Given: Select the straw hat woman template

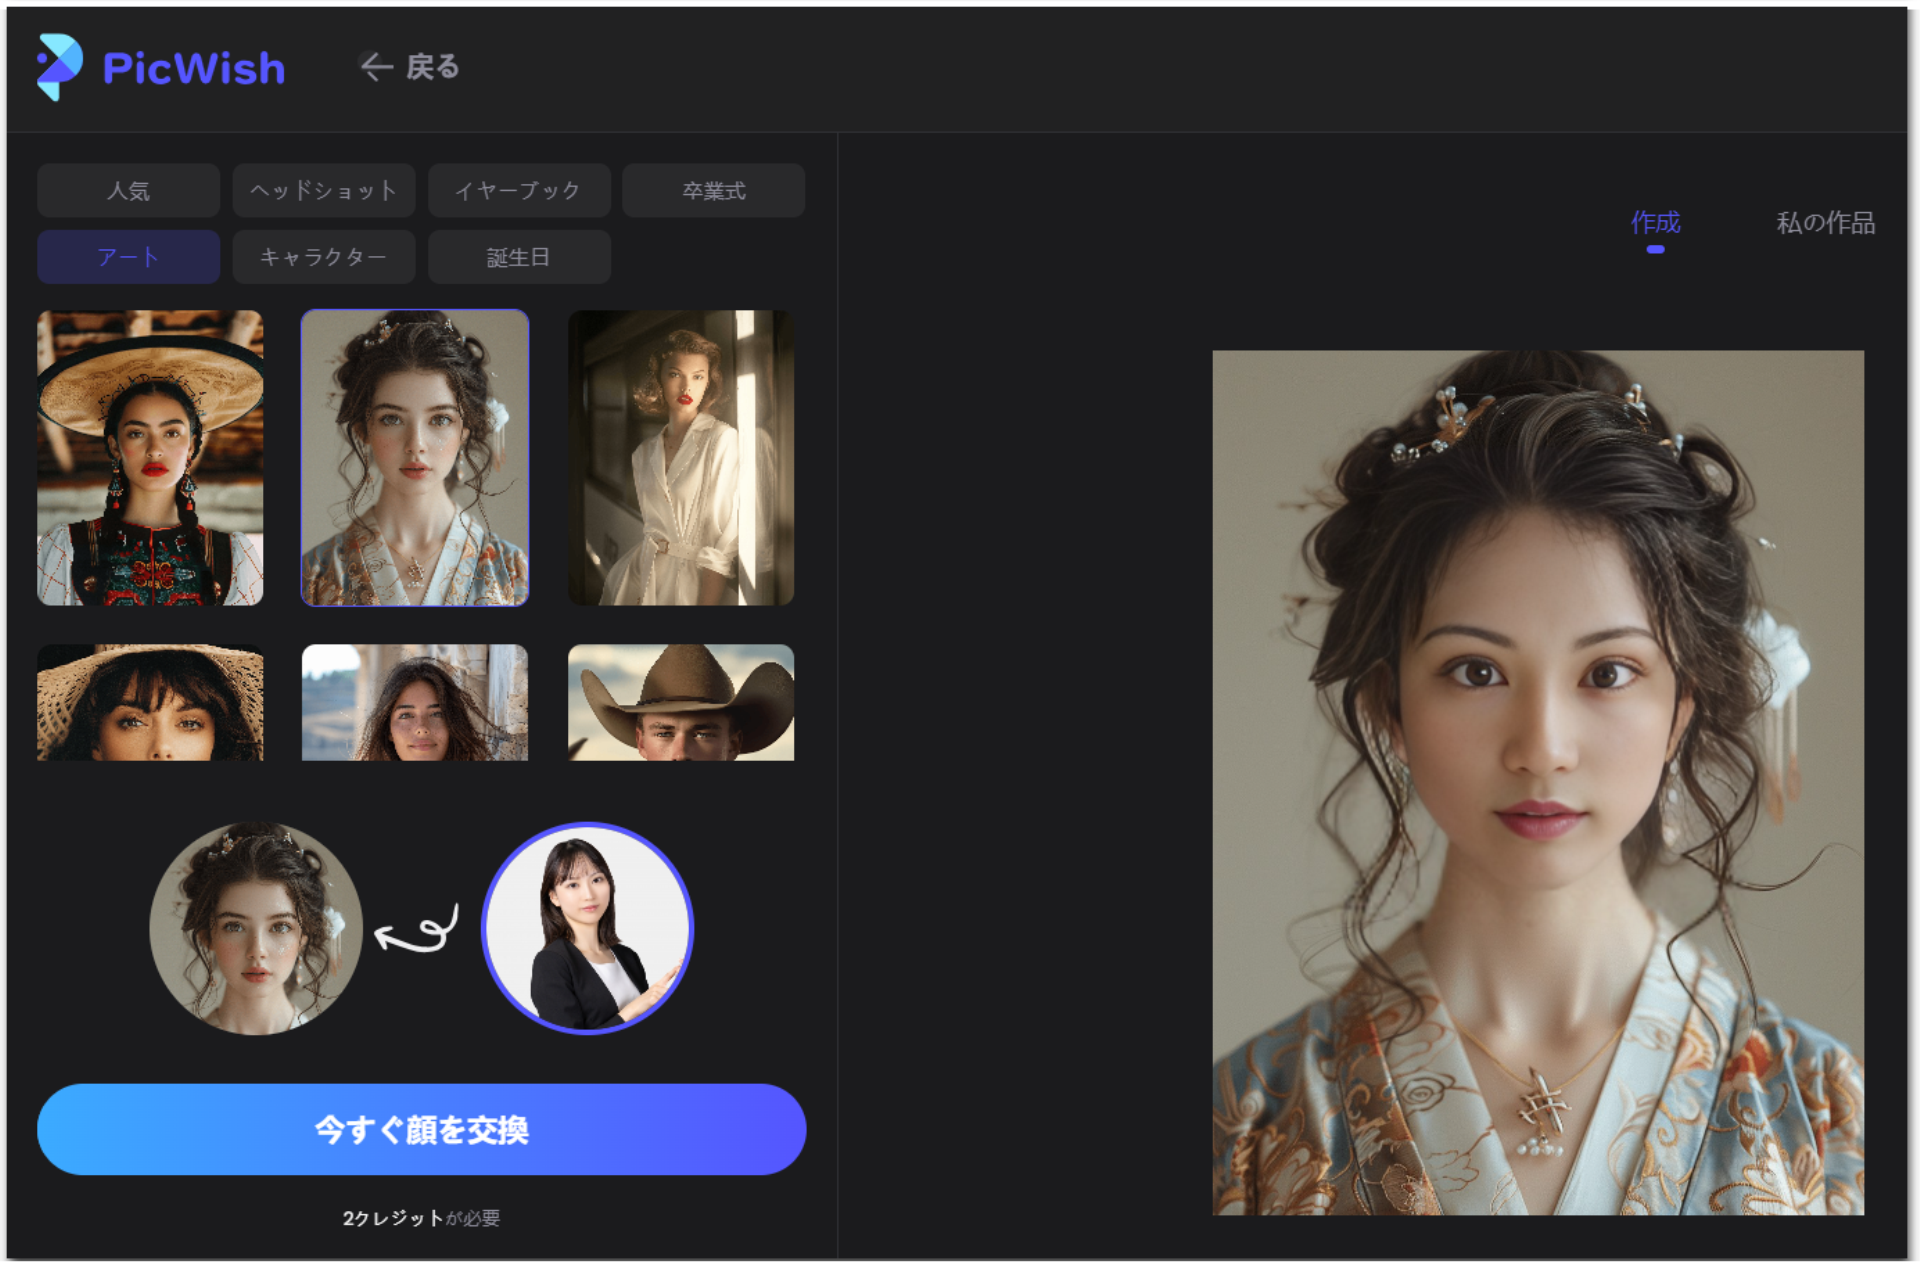Looking at the screenshot, I should coord(150,702).
